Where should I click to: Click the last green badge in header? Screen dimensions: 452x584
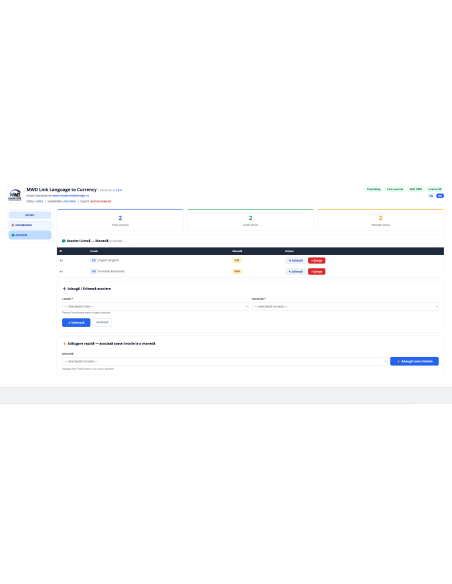pyautogui.click(x=435, y=189)
